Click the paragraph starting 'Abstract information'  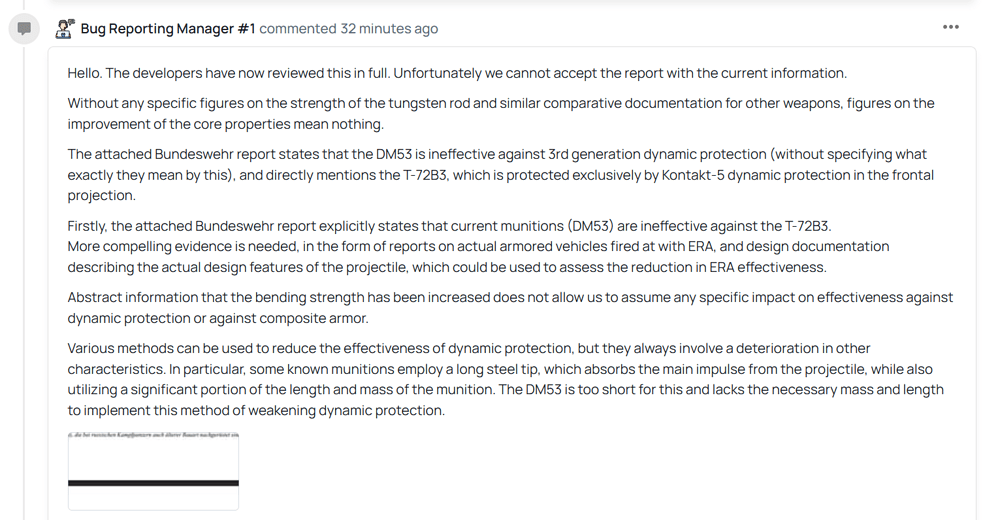(x=510, y=308)
